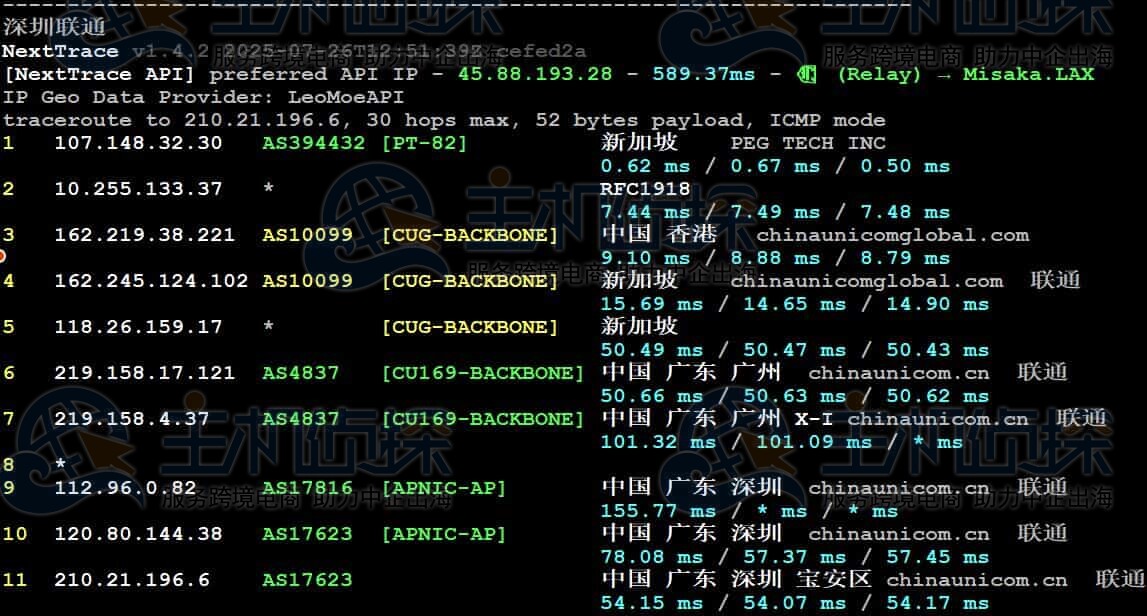Viewport: 1147px width, 616px height.
Task: Click hop 9 IP 112.96.0.82
Action: coord(126,488)
